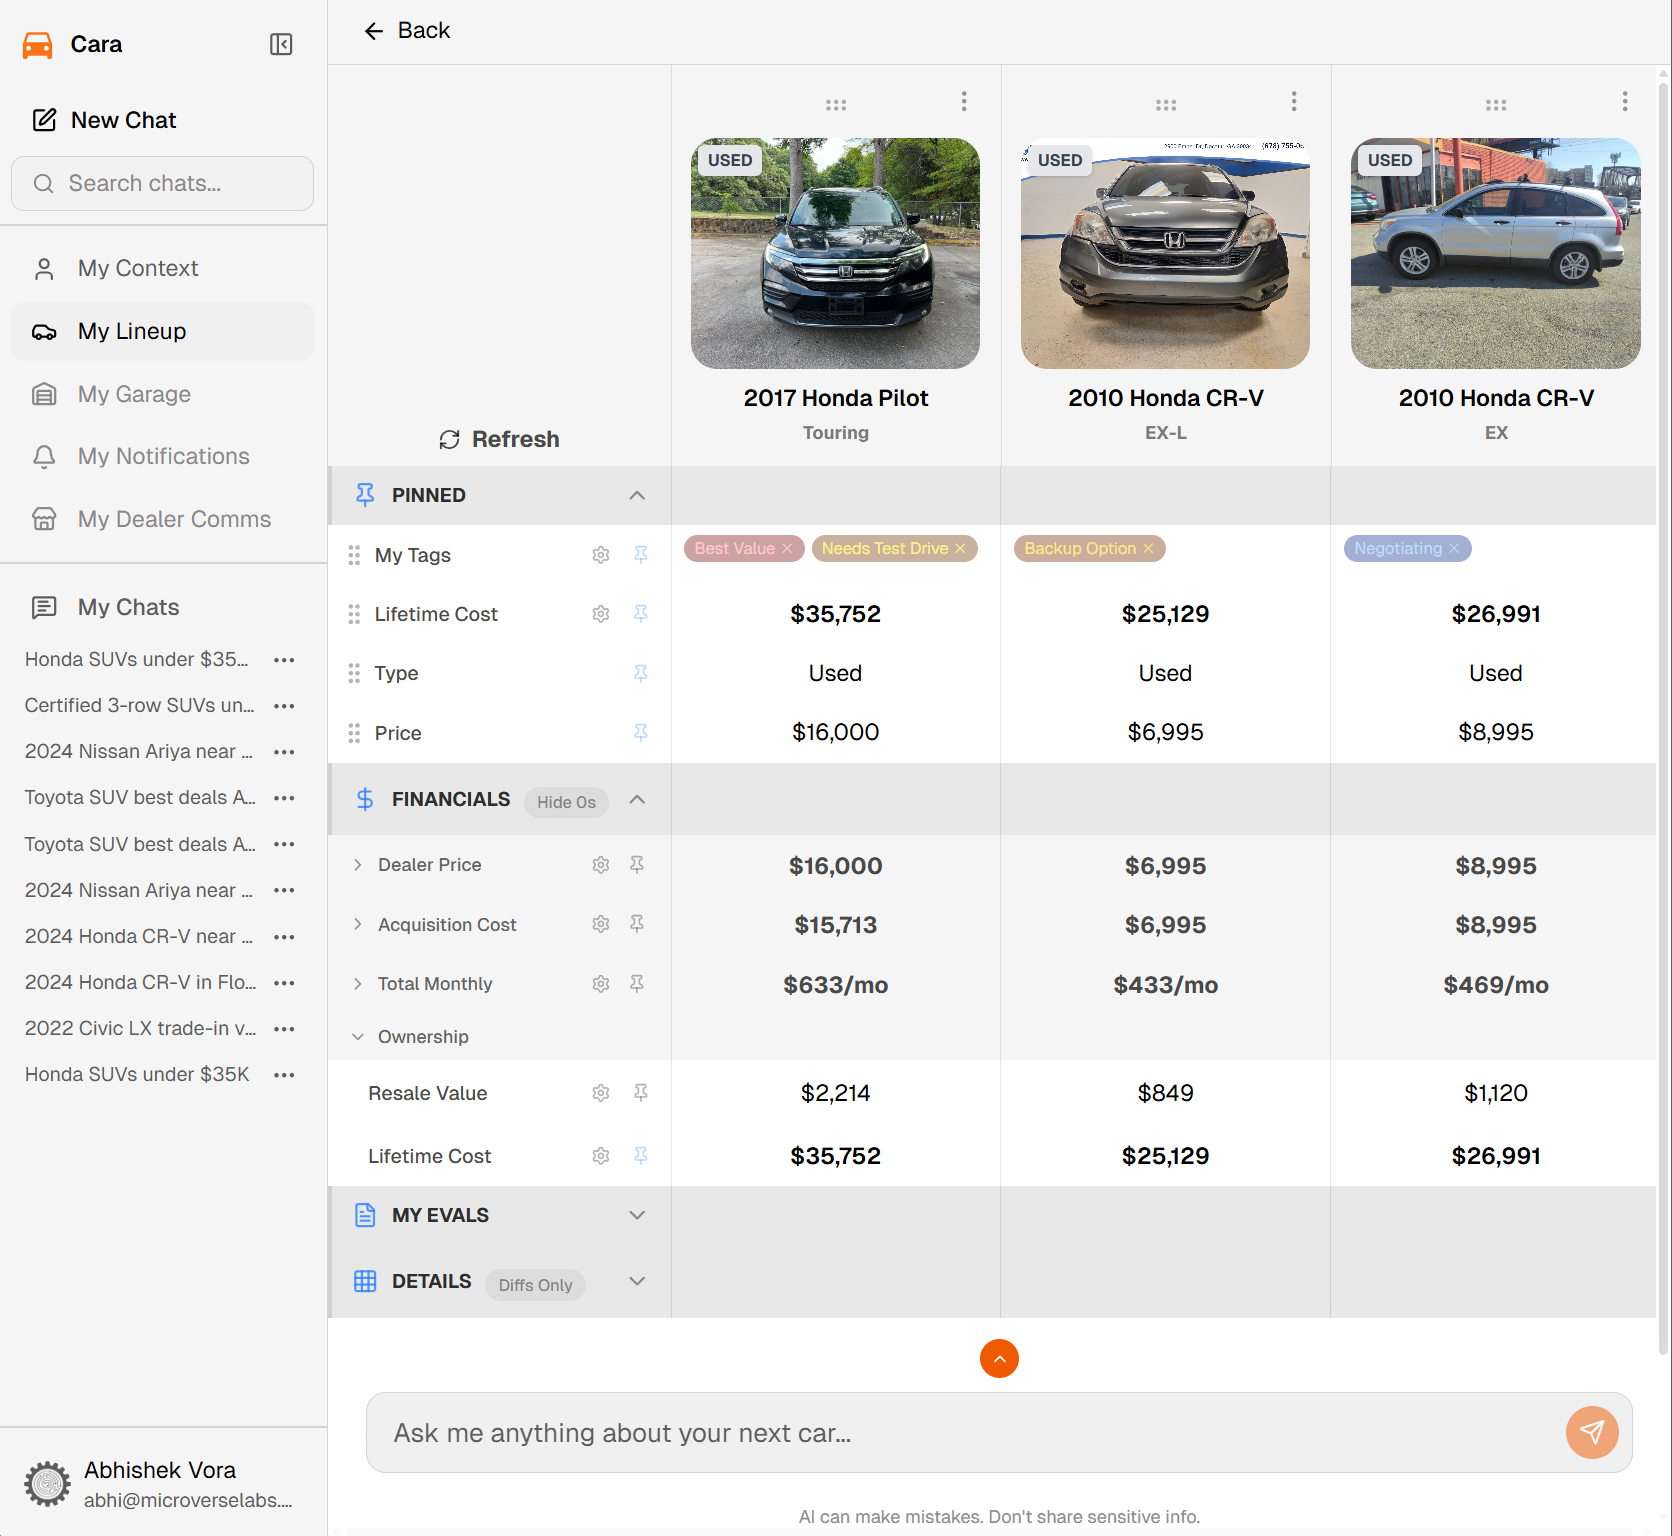Click the Cara car logo
Viewport: 1672px width, 1536px height.
point(38,45)
